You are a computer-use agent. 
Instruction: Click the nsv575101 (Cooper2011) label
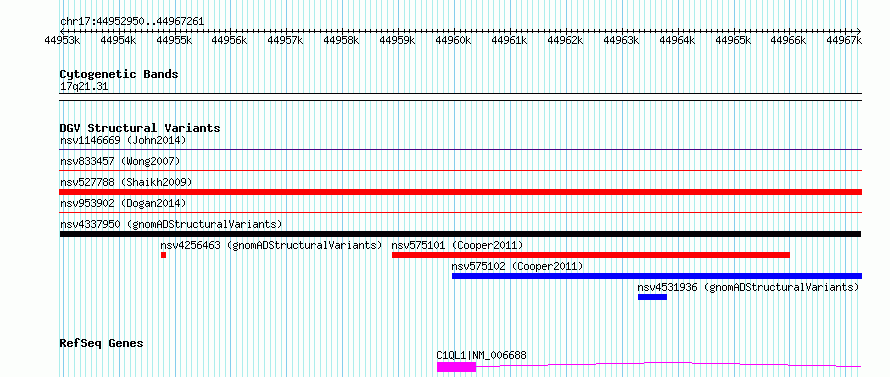(x=457, y=245)
